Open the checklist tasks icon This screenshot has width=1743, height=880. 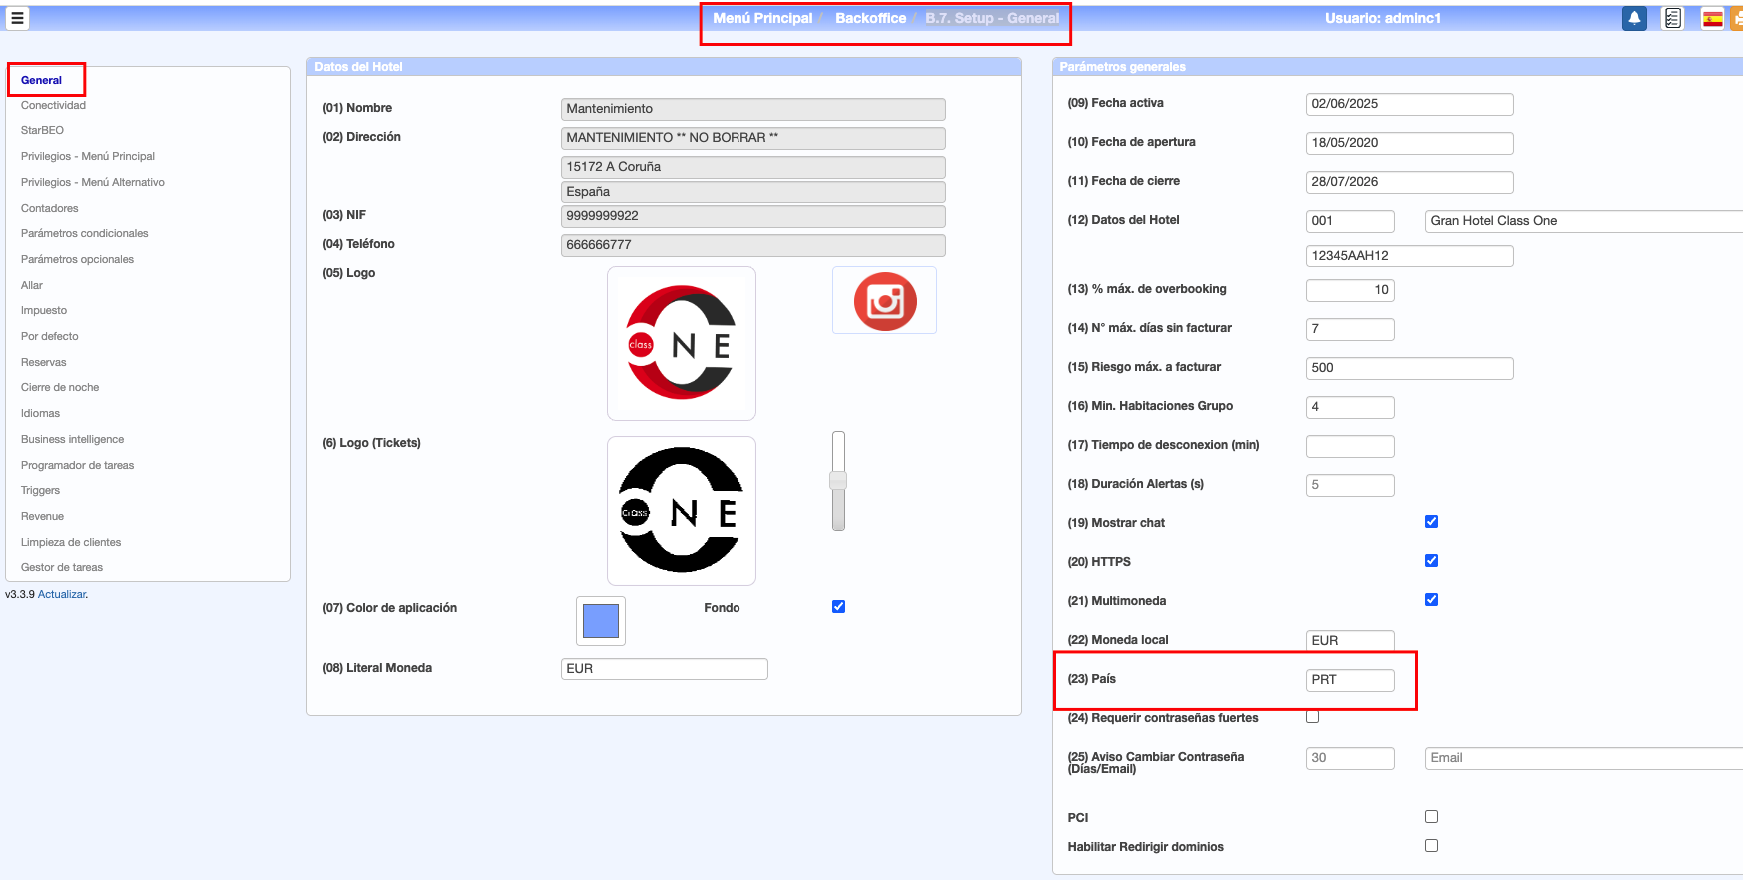pos(1673,18)
